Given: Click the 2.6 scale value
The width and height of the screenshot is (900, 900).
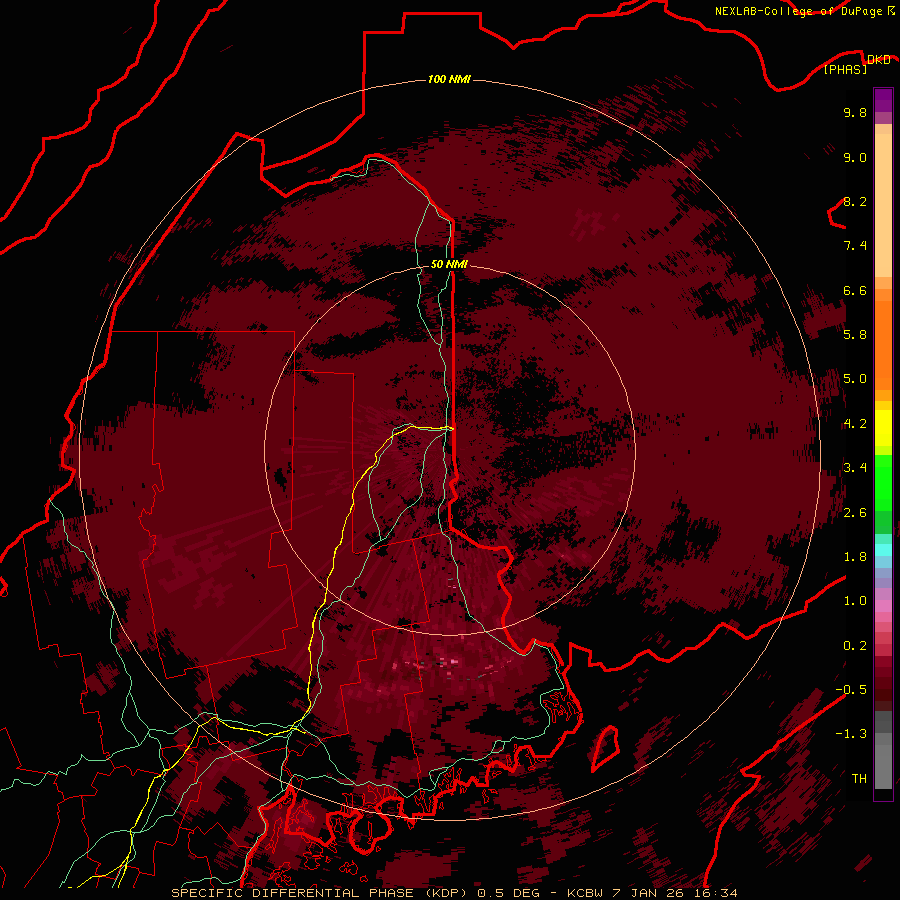Looking at the screenshot, I should coord(855,513).
